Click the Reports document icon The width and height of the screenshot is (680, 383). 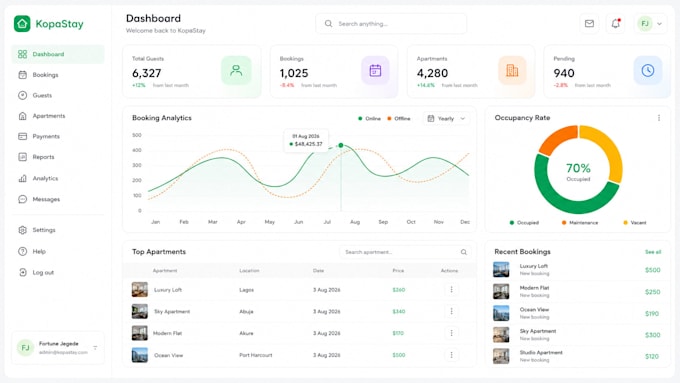pyautogui.click(x=23, y=157)
